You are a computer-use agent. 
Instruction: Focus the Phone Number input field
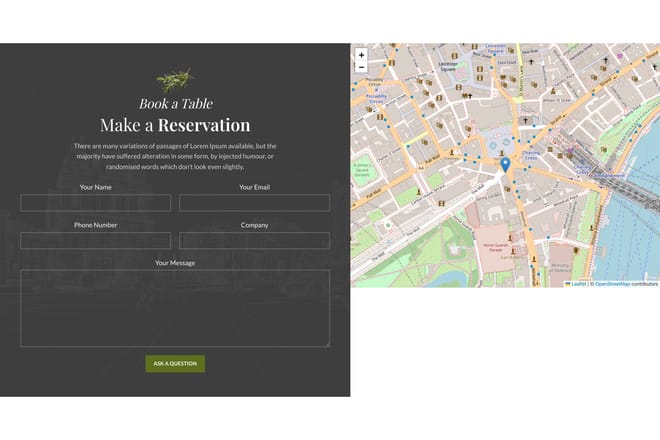tap(96, 241)
